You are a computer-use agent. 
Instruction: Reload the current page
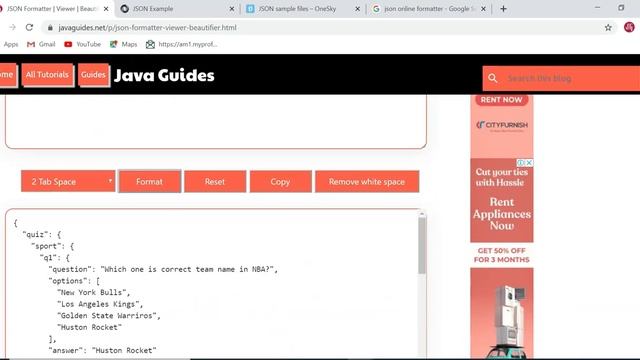click(29, 27)
